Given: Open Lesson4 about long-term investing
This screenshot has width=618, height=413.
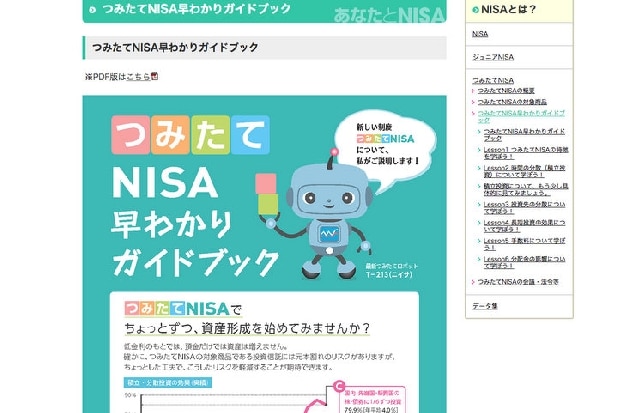Looking at the screenshot, I should click(524, 226).
